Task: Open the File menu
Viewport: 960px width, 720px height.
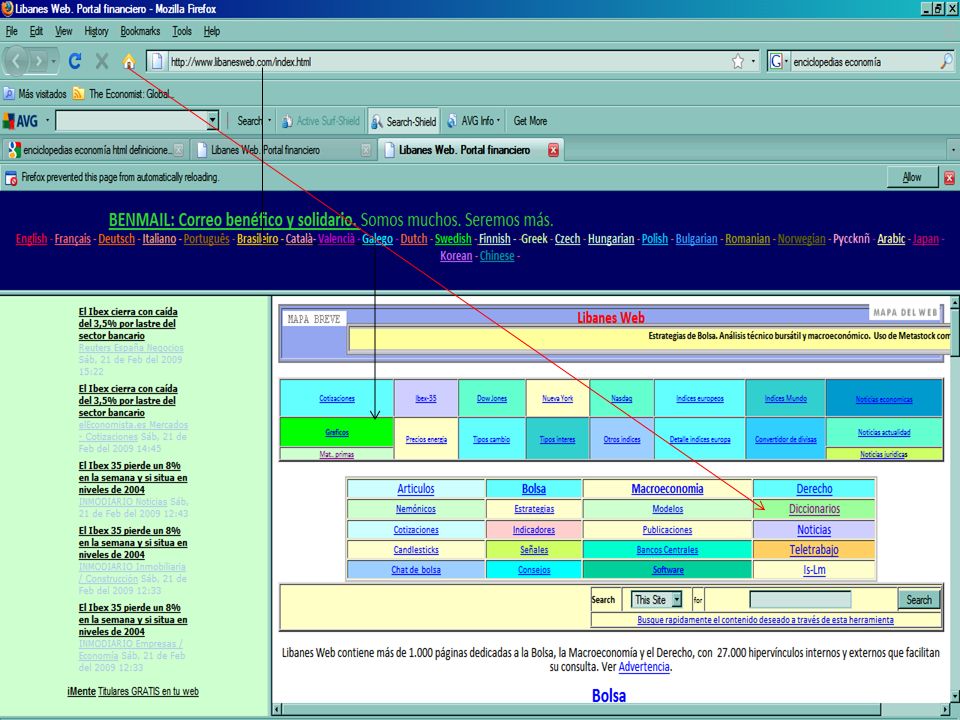Action: [12, 31]
